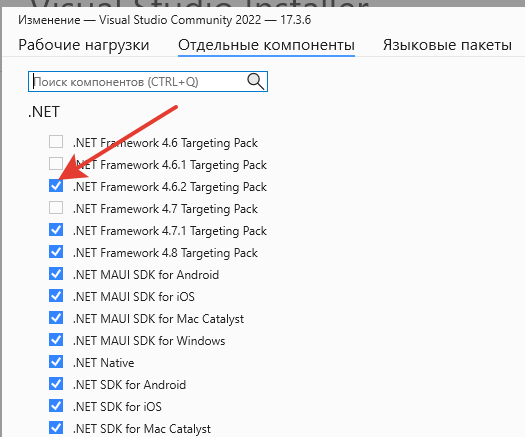Focus the Поиск компонентов search field

point(148,81)
